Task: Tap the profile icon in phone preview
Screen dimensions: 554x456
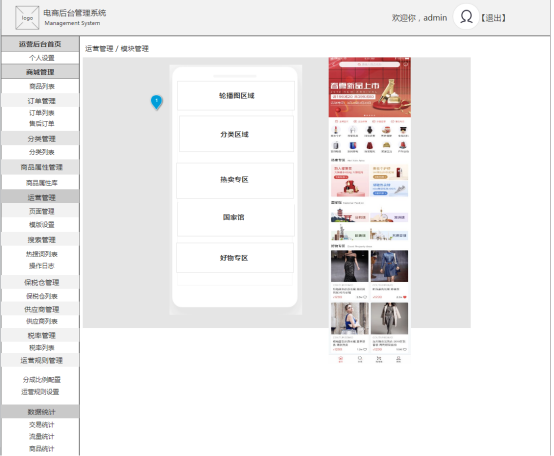Action: pos(398,359)
